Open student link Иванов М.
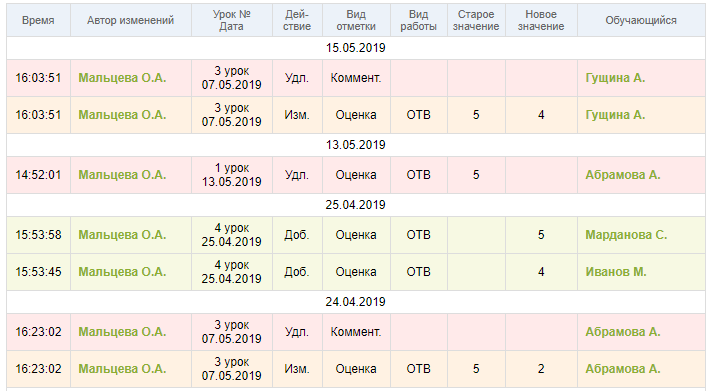The image size is (712, 391). pyautogui.click(x=616, y=272)
